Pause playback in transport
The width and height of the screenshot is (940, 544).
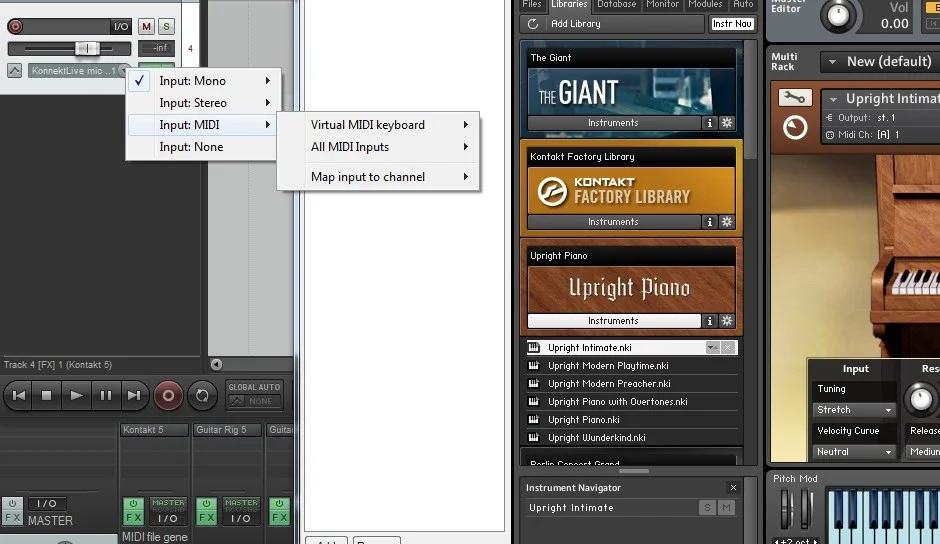pyautogui.click(x=106, y=395)
